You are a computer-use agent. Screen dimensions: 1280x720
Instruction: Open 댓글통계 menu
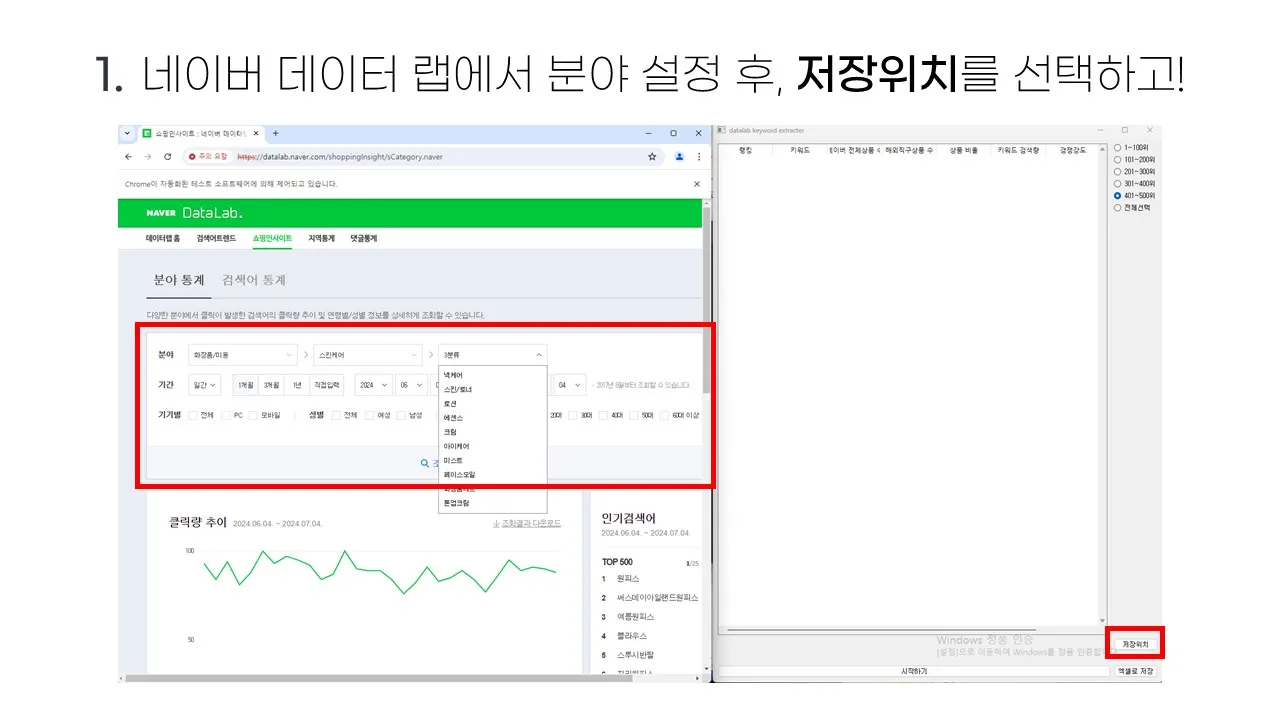364,239
